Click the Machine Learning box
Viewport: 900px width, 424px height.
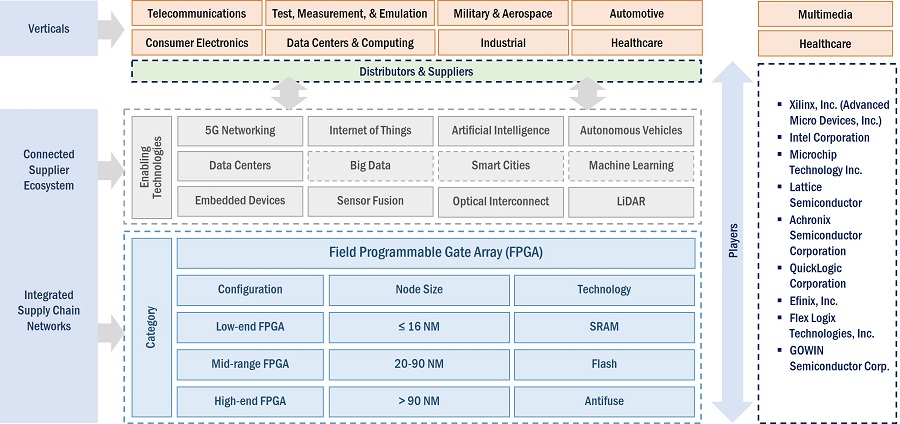point(630,165)
